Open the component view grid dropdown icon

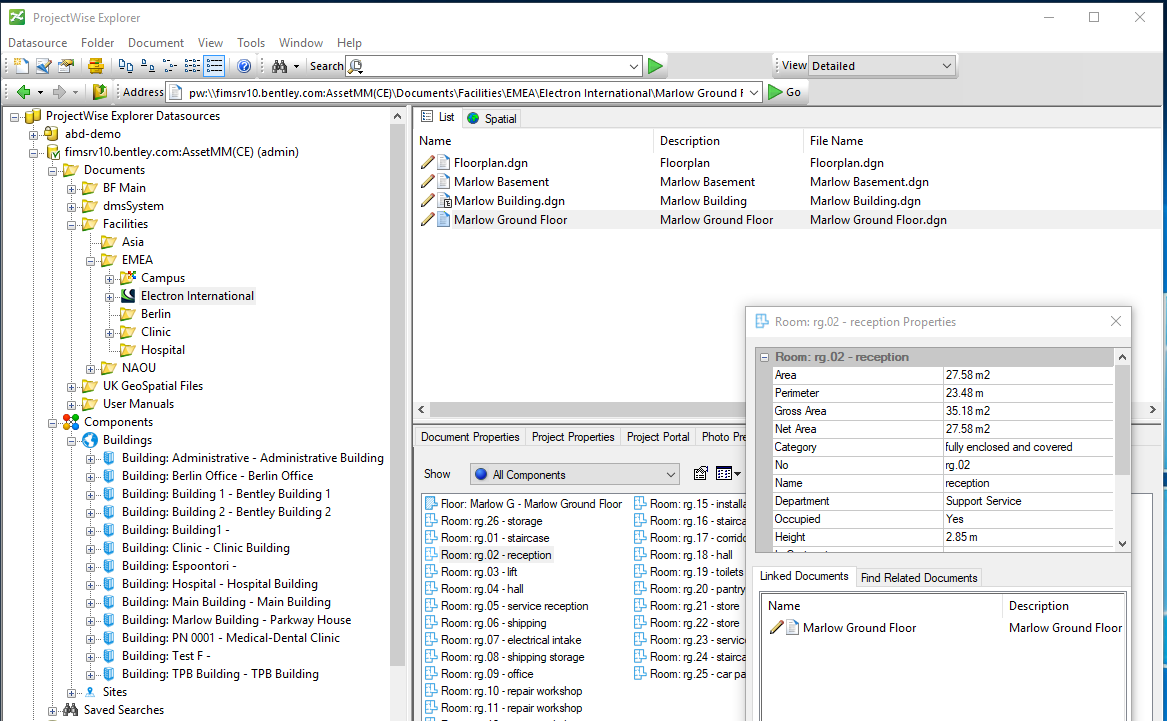pyautogui.click(x=728, y=474)
